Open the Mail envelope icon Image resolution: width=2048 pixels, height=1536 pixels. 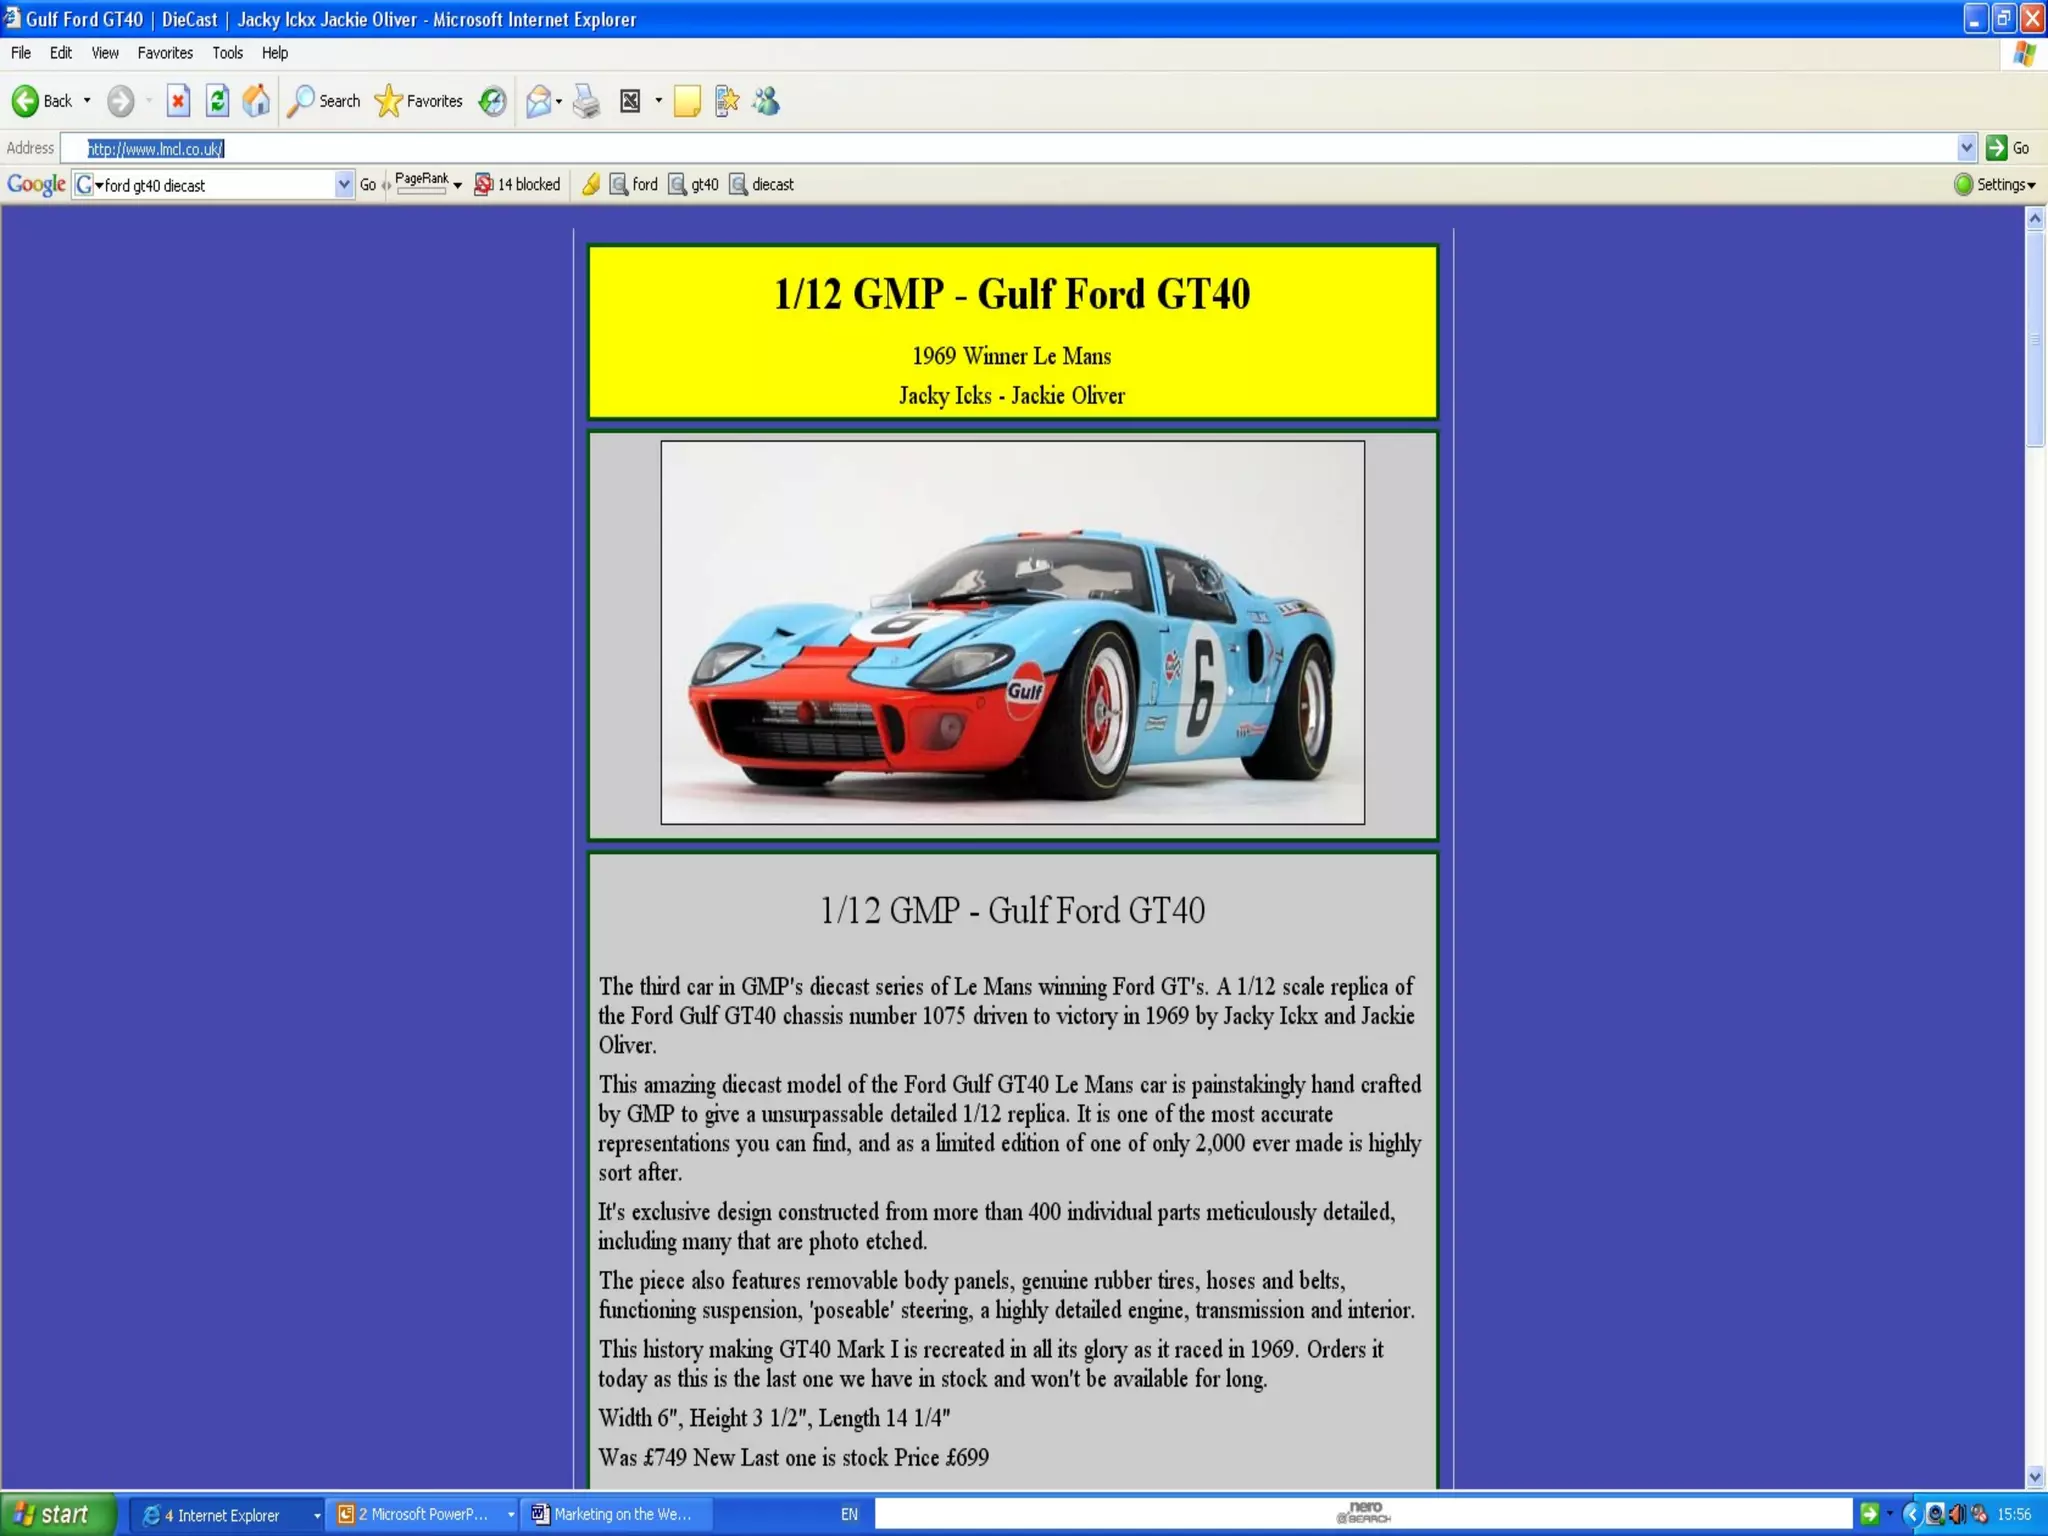(x=538, y=101)
